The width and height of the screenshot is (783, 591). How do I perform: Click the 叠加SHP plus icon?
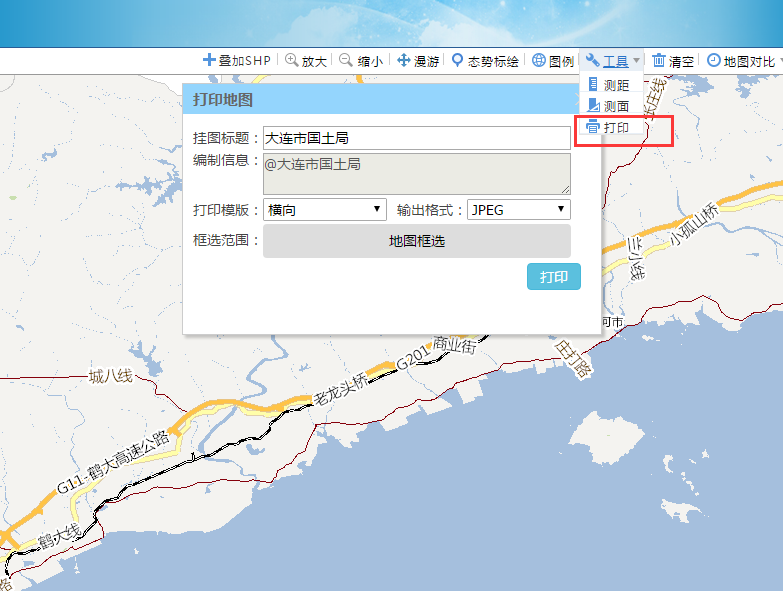(209, 60)
